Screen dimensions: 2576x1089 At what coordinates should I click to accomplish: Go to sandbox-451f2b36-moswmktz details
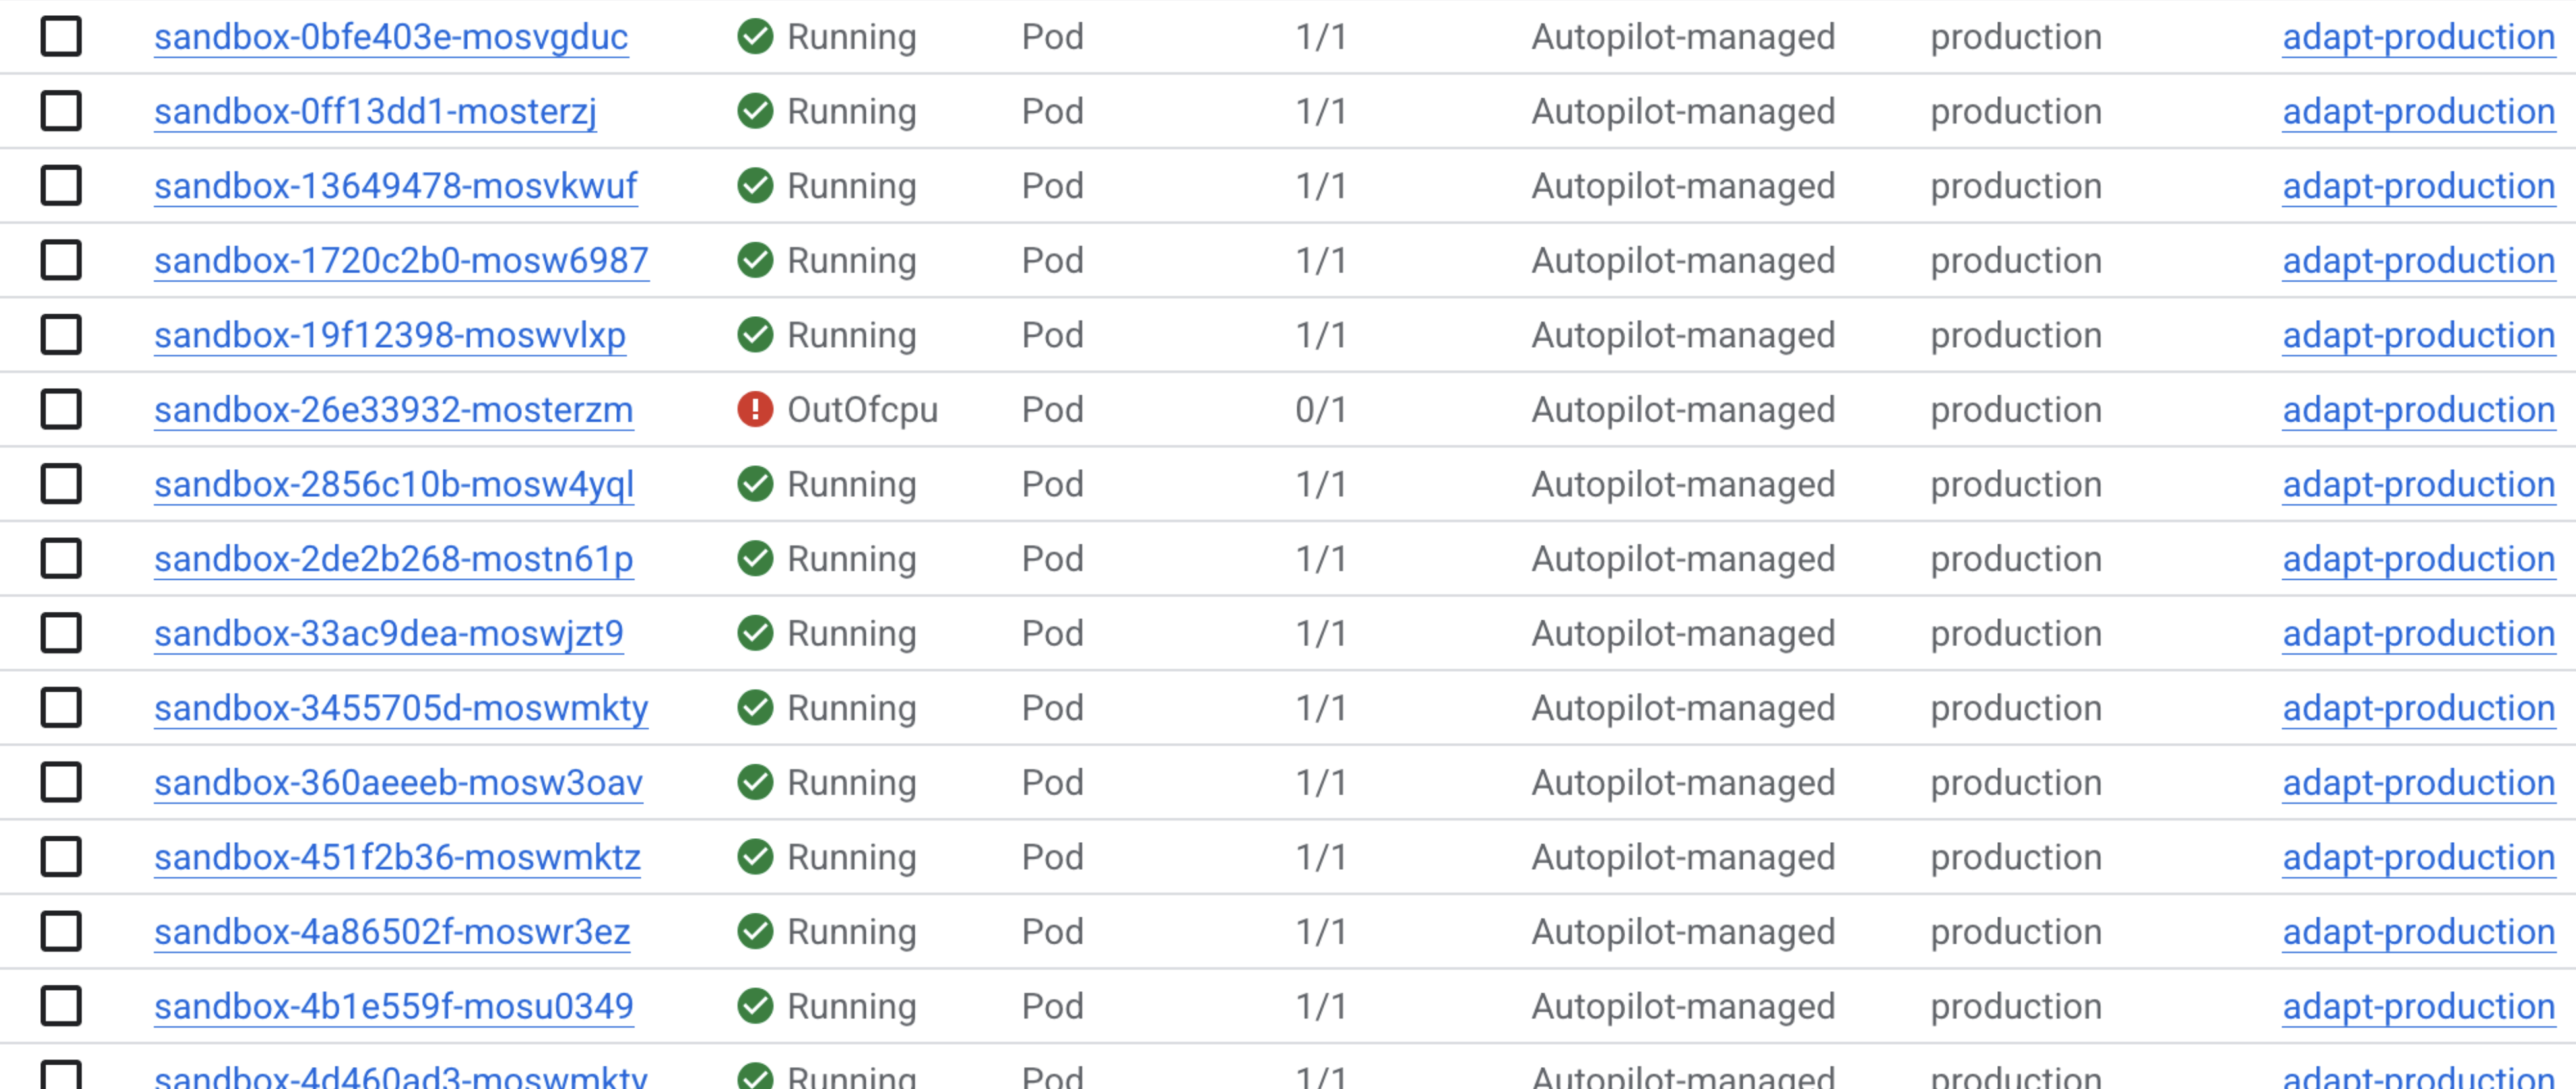[x=397, y=857]
